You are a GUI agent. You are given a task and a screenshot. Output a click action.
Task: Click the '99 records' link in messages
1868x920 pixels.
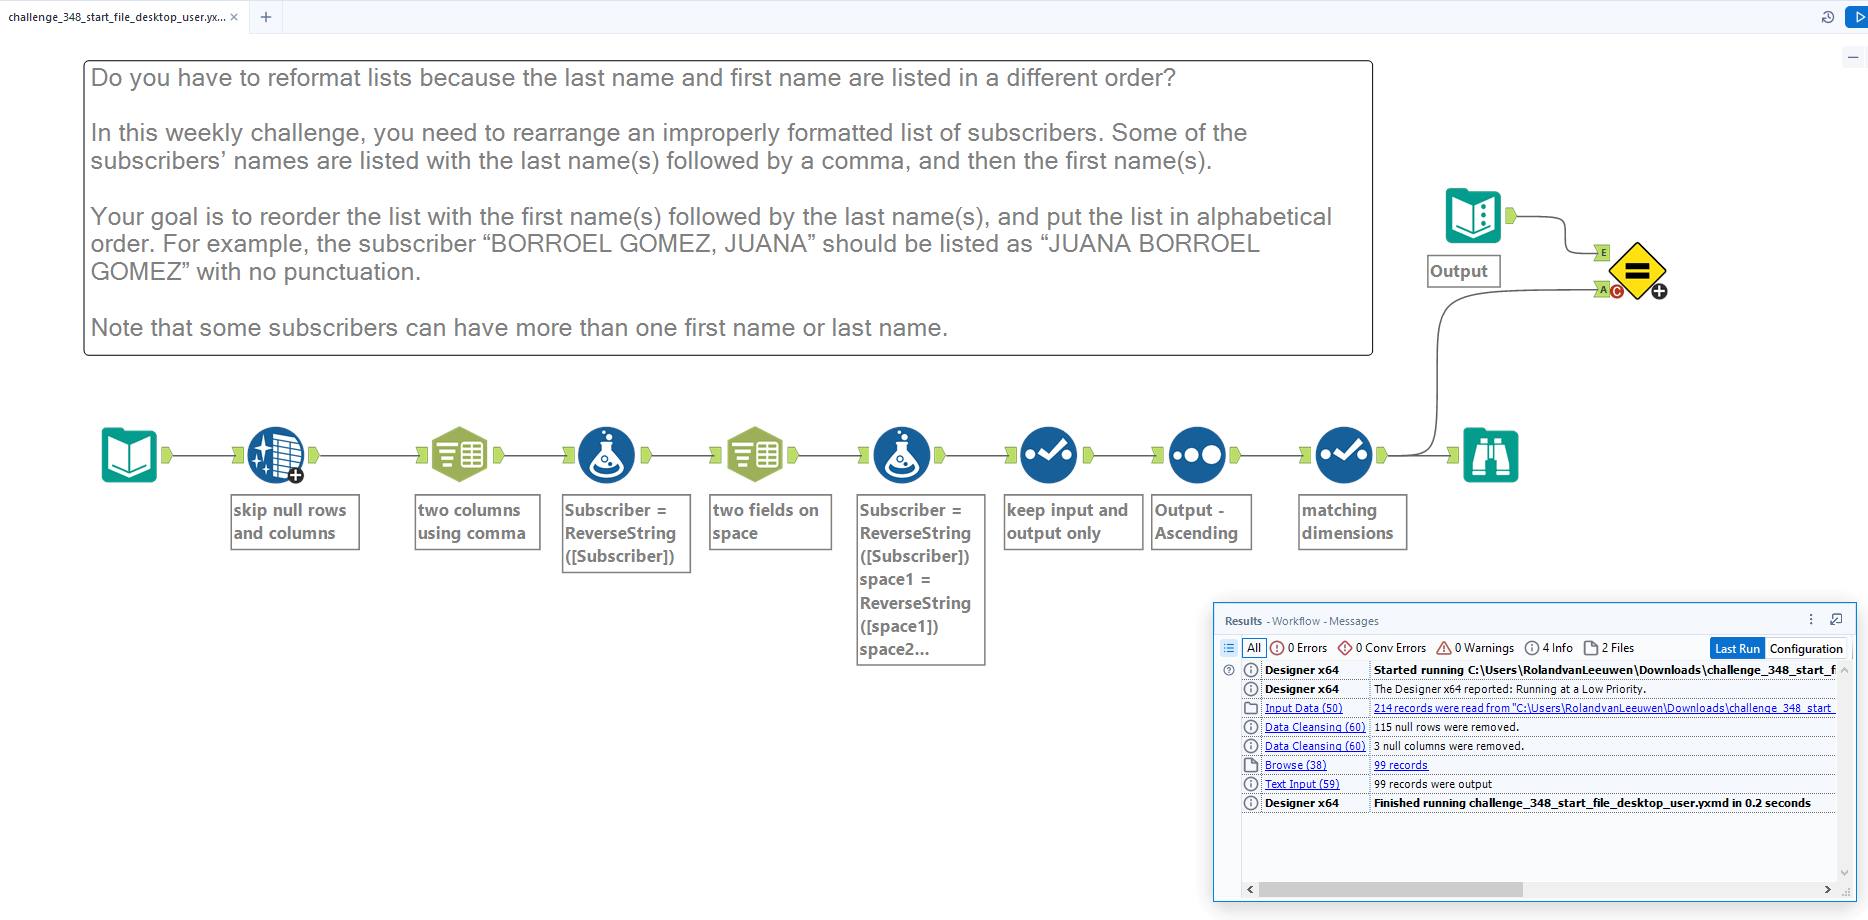pyautogui.click(x=1400, y=764)
